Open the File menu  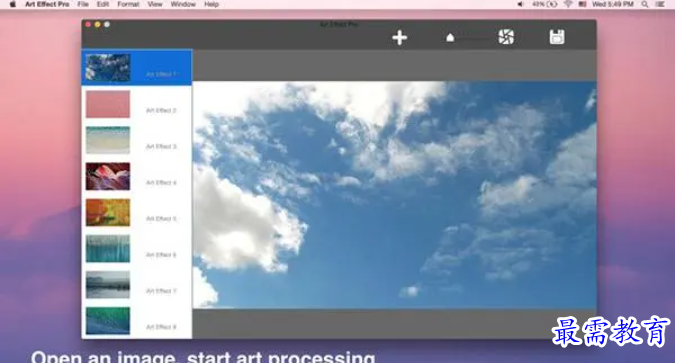[x=83, y=4]
